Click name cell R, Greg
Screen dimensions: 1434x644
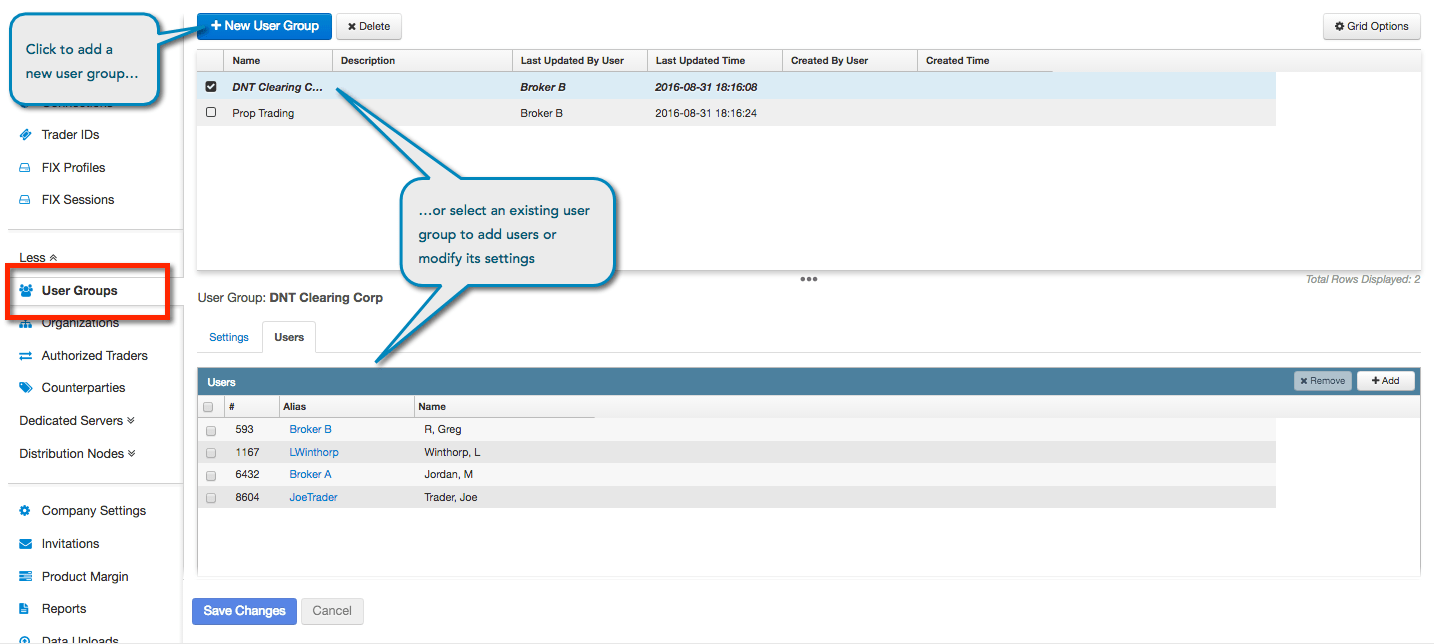click(442, 430)
